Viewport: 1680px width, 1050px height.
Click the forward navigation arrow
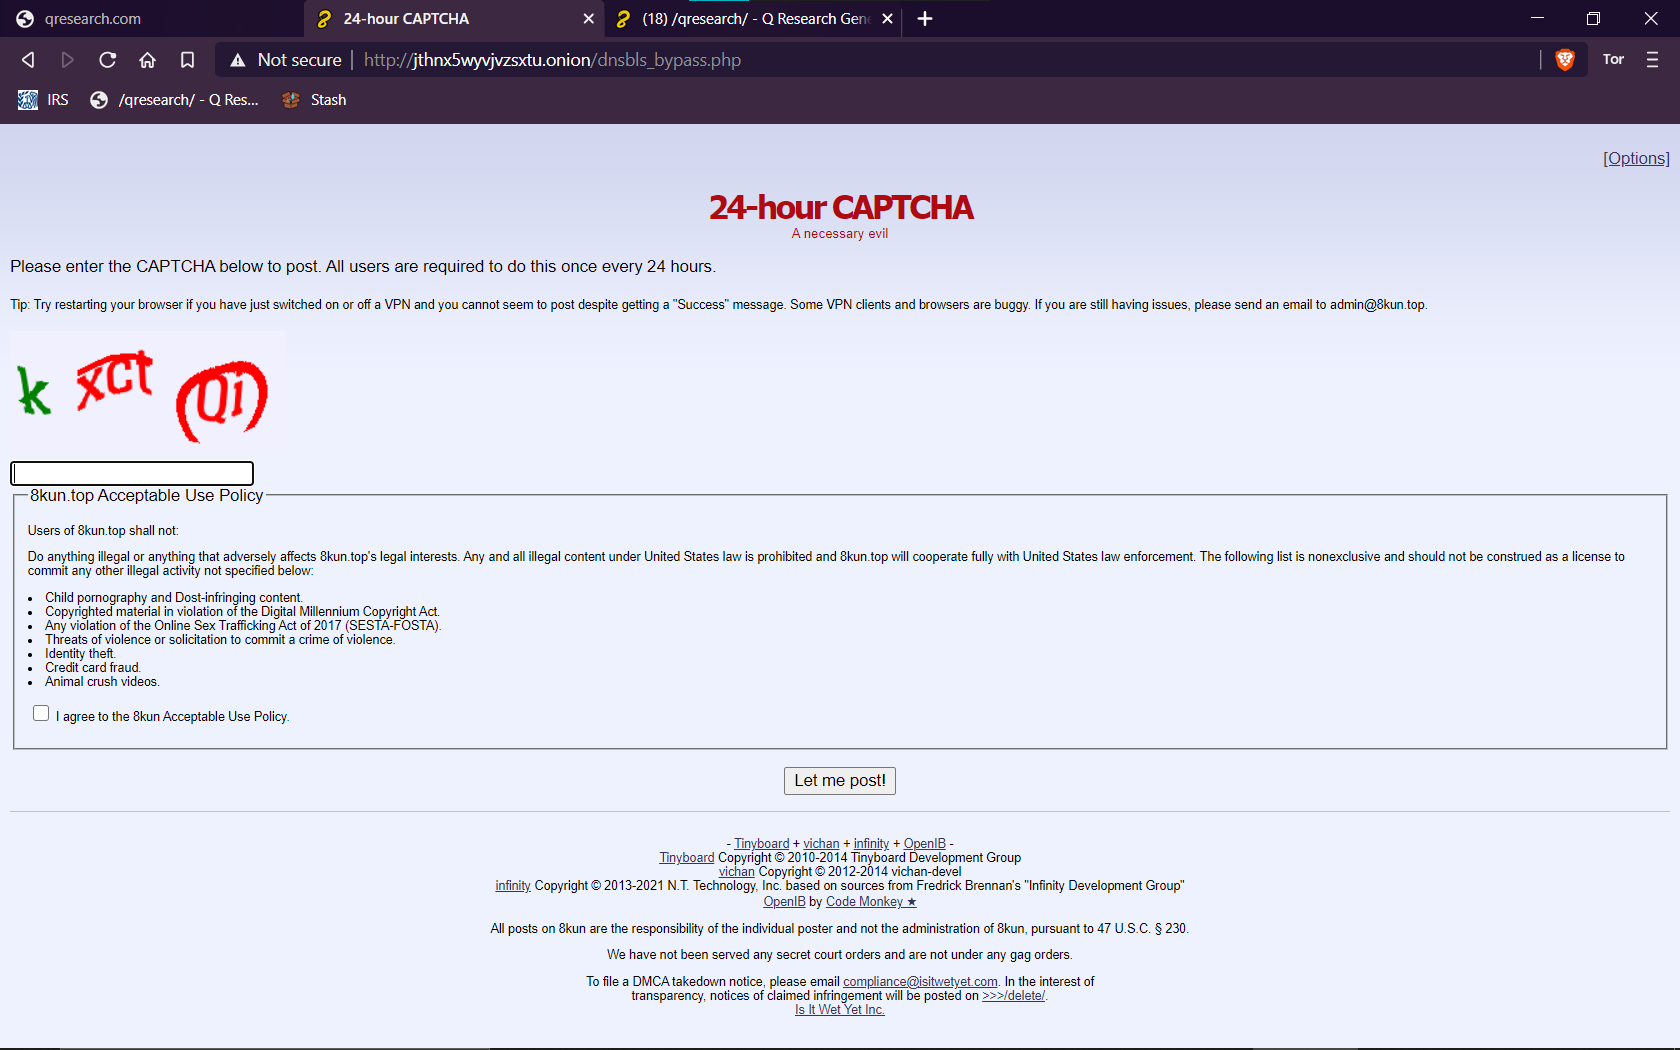click(x=67, y=60)
